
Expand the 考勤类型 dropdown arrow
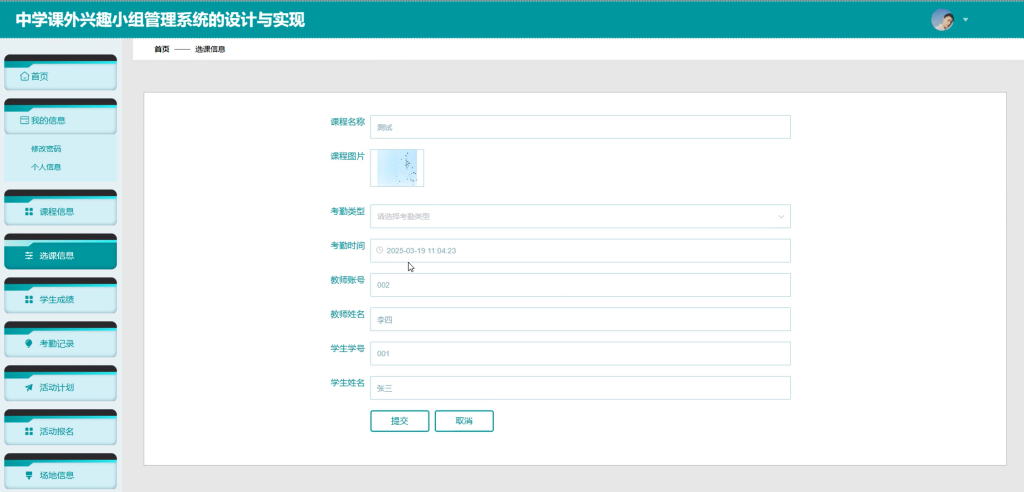pyautogui.click(x=781, y=216)
